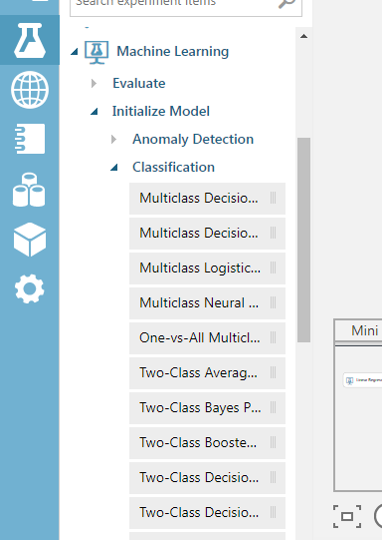Select the Classification label
The height and width of the screenshot is (540, 382).
pos(174,167)
